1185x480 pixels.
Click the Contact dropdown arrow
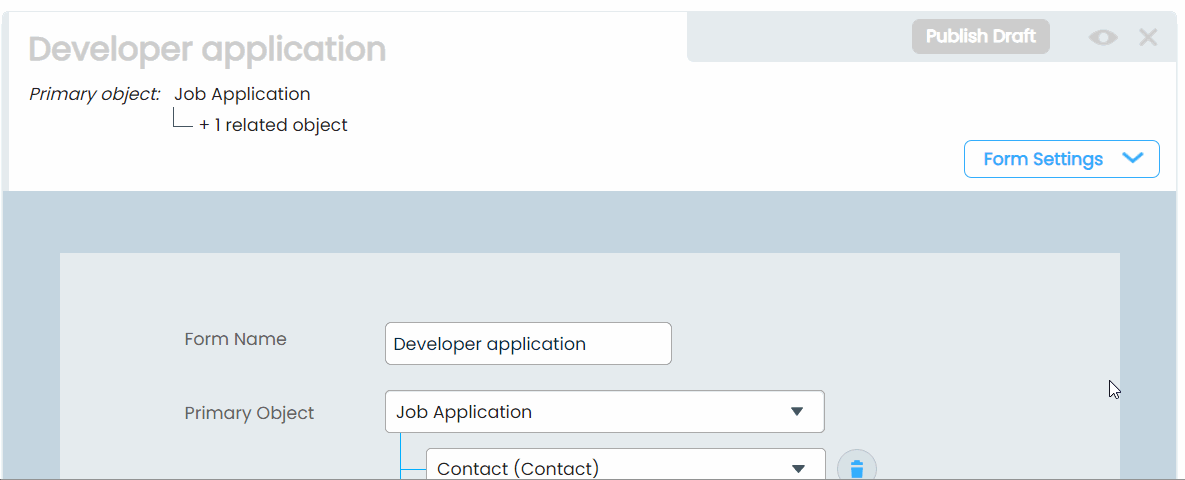click(x=798, y=468)
